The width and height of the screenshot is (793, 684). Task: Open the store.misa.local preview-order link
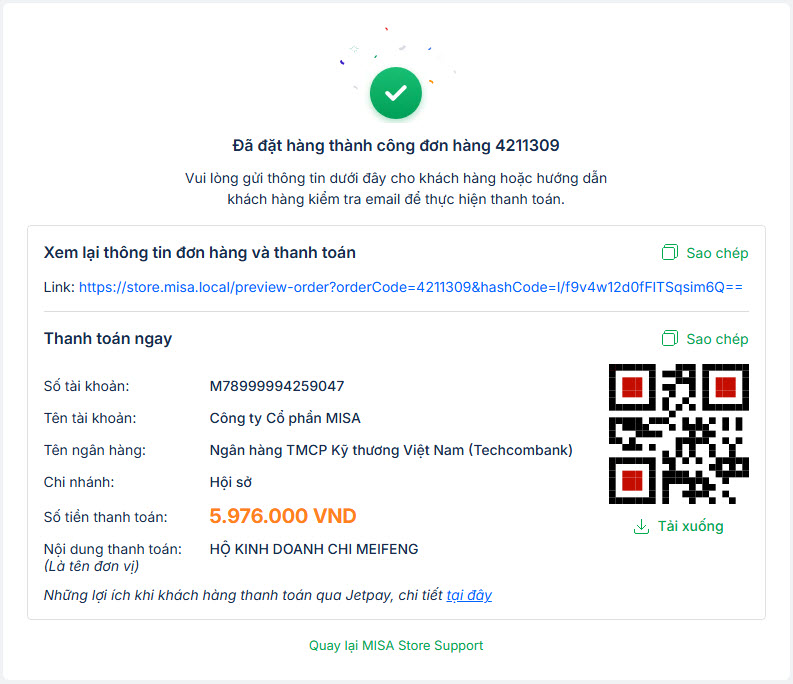410,287
